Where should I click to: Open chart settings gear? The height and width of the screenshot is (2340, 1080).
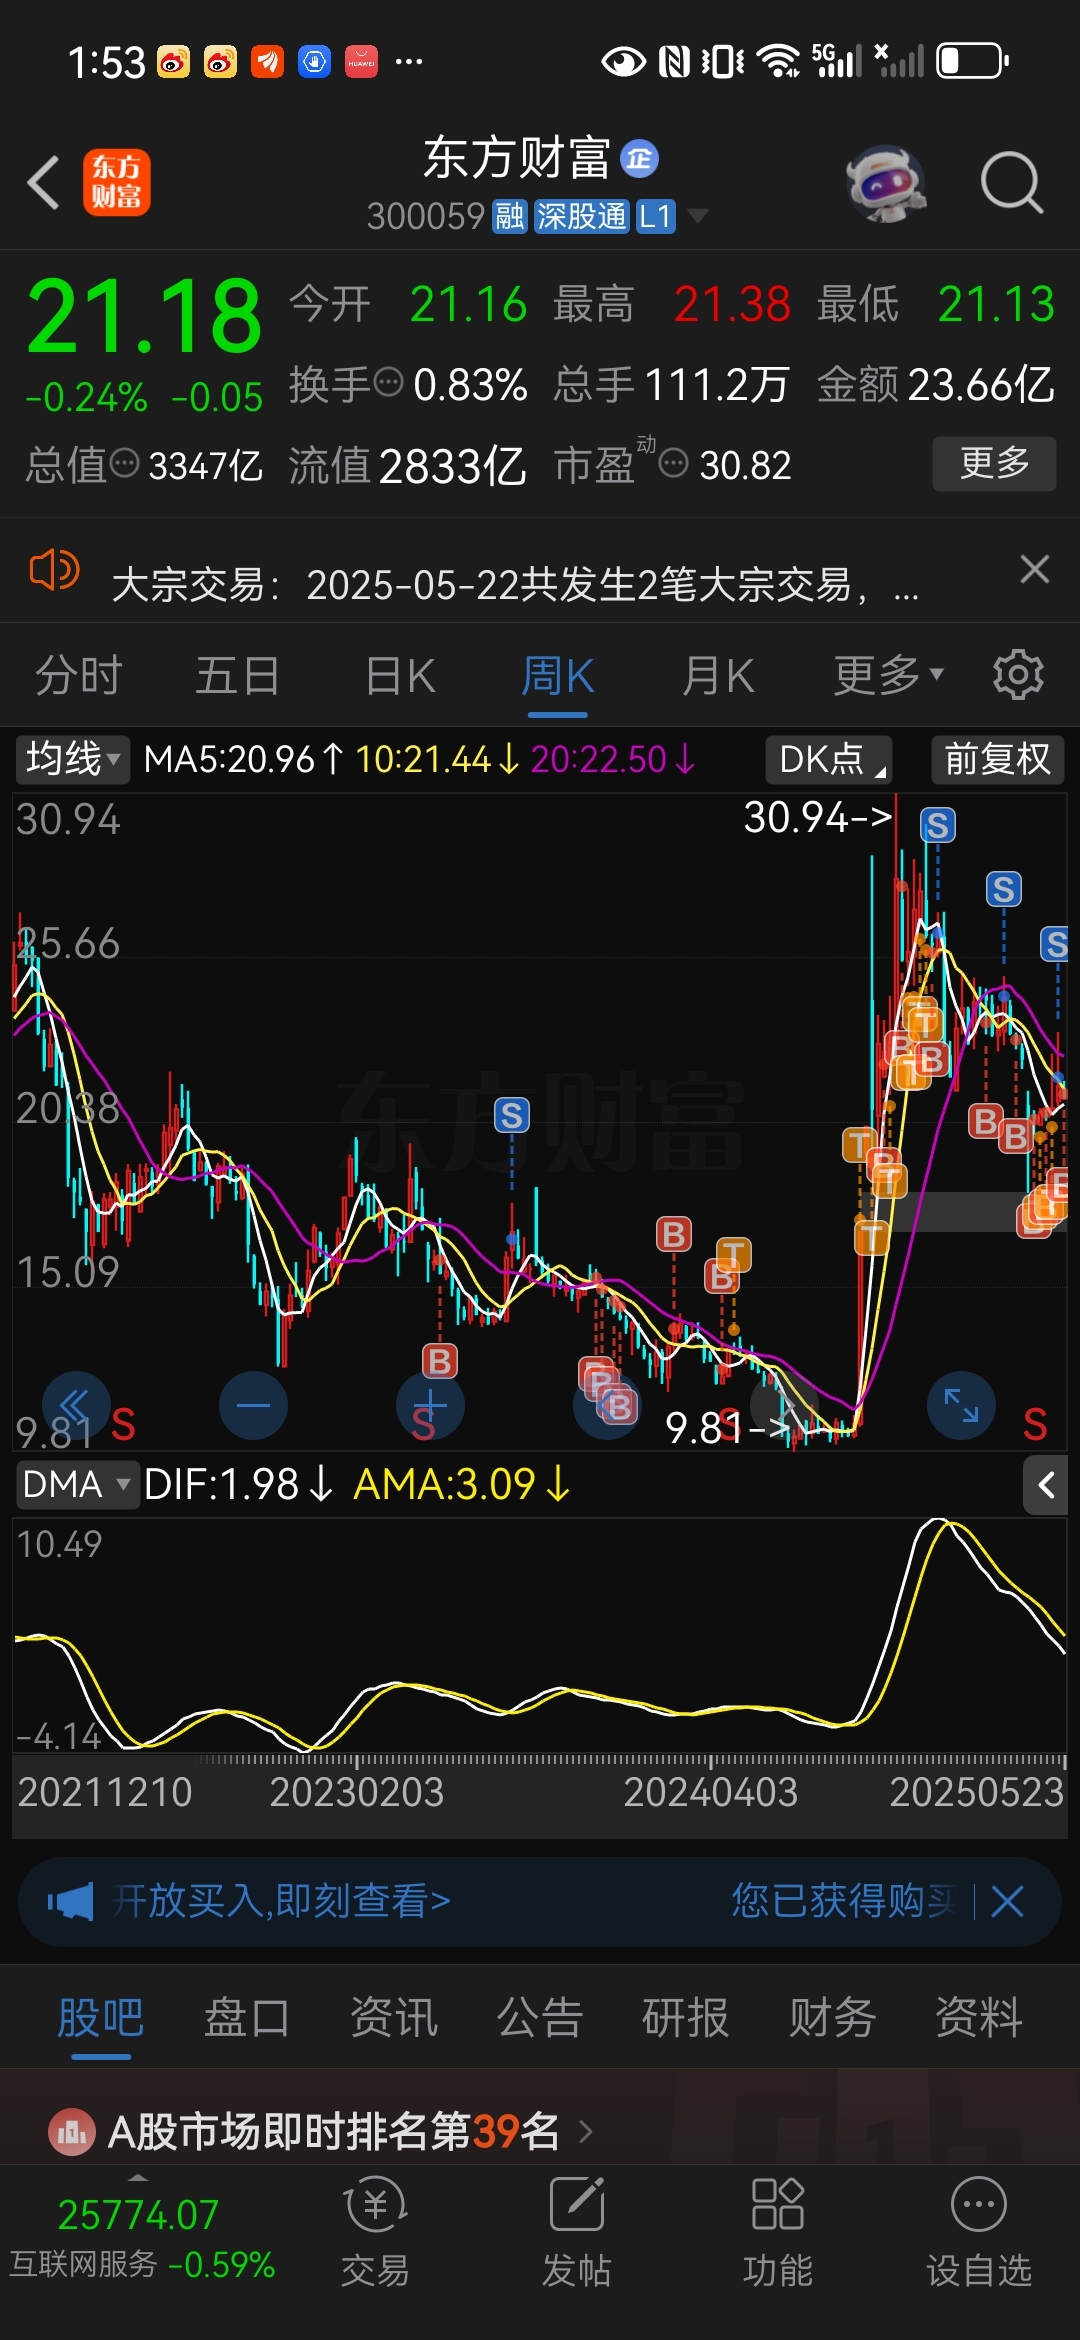(x=1018, y=675)
